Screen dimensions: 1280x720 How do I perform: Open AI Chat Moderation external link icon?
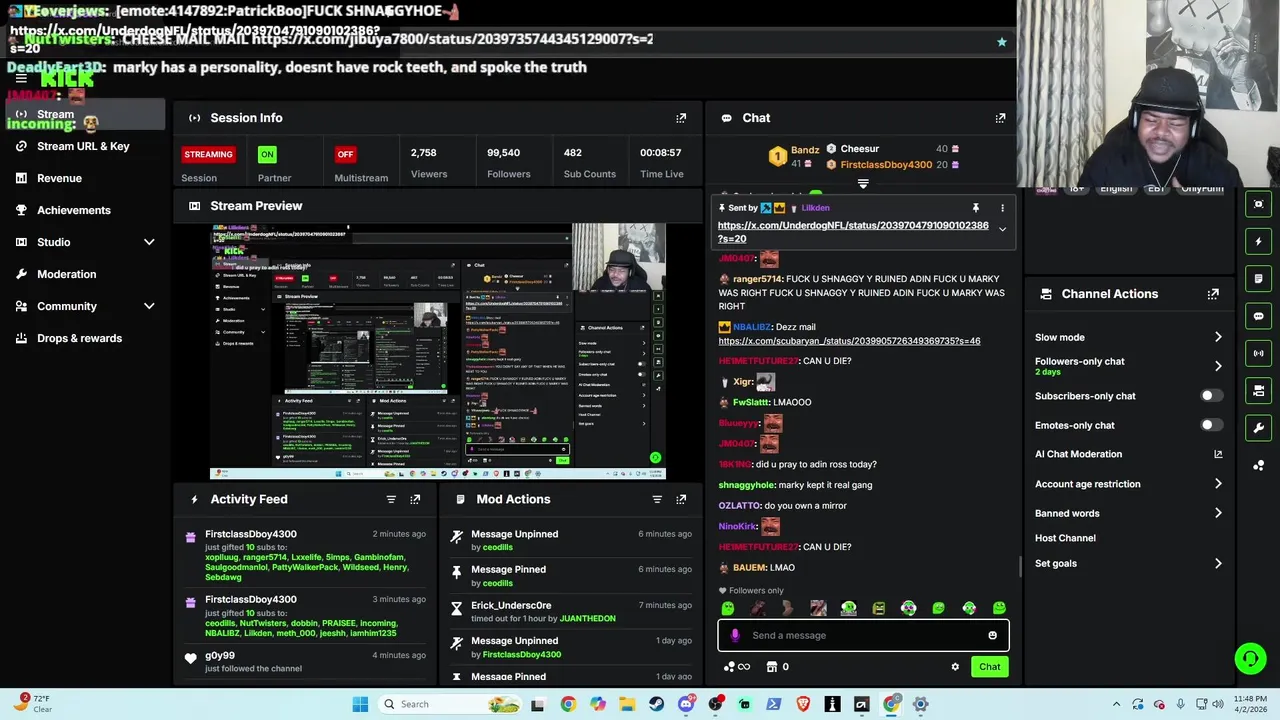(1218, 454)
